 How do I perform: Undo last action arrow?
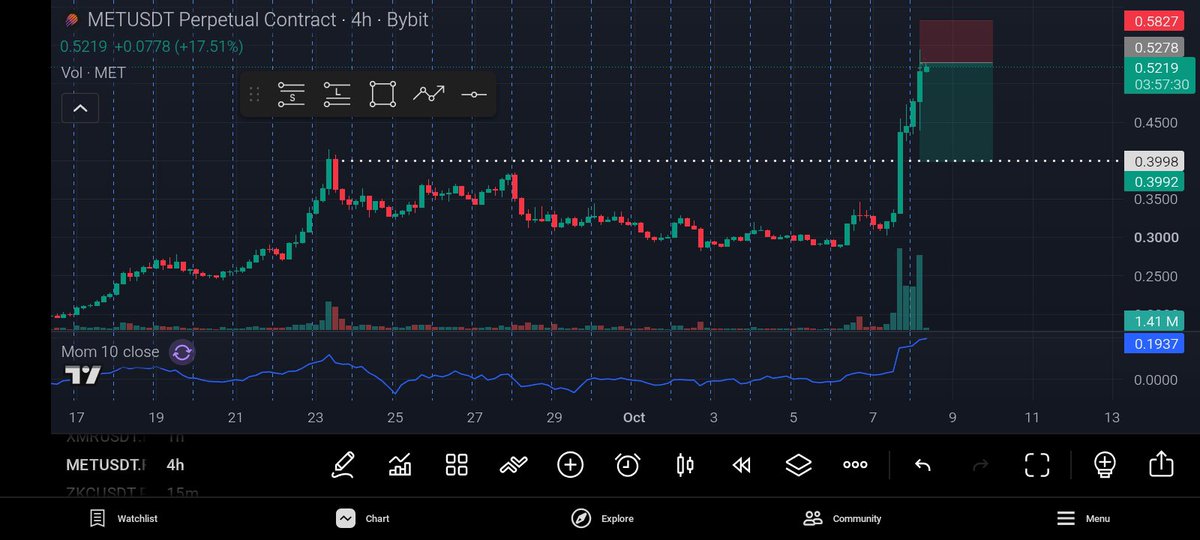click(x=923, y=464)
